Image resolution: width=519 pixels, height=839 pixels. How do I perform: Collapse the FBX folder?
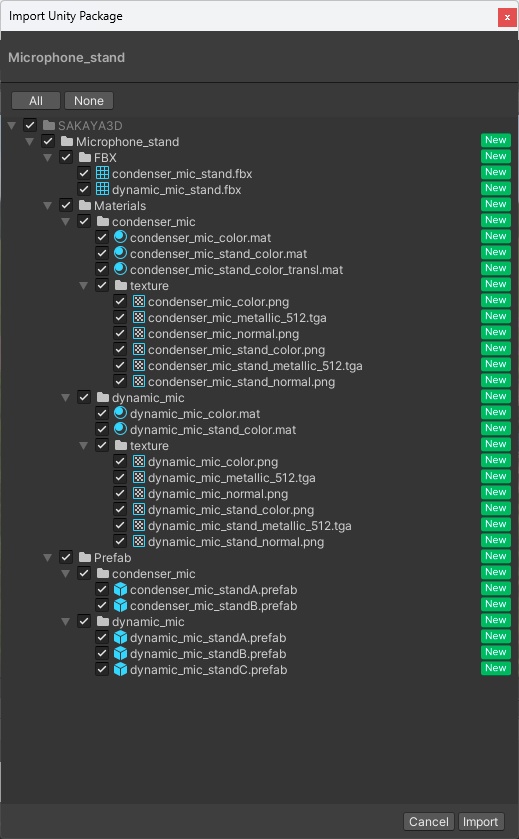tap(48, 158)
